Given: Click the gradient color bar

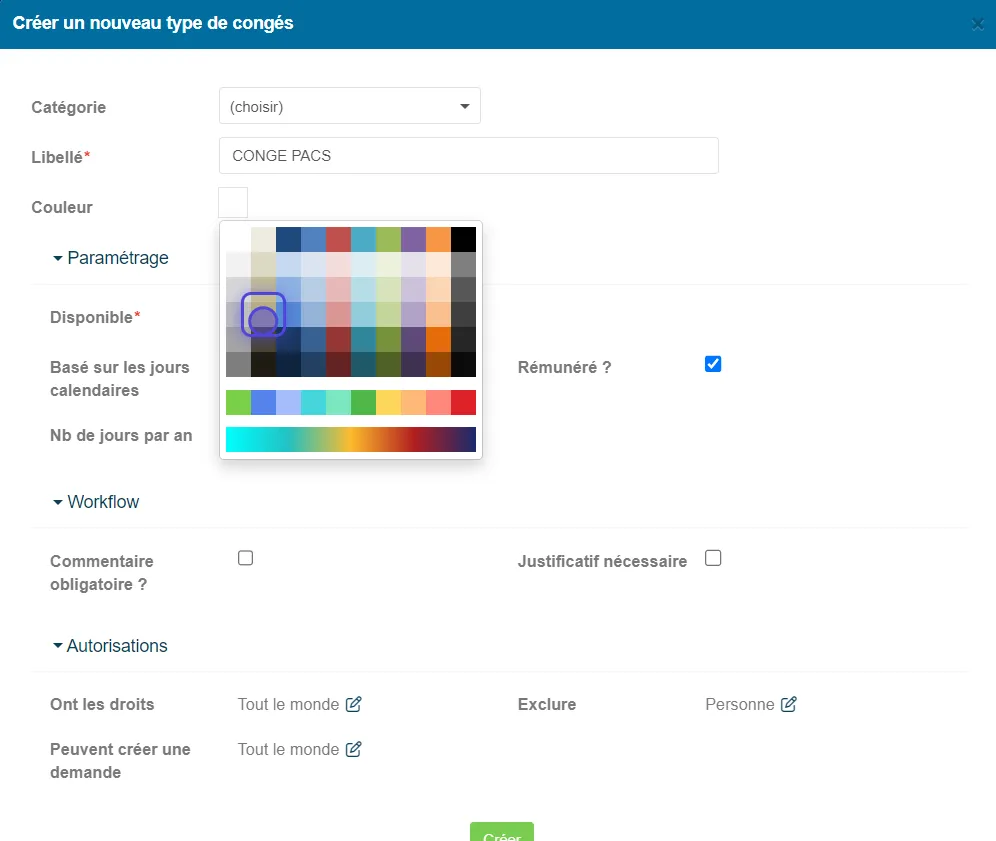Looking at the screenshot, I should (x=351, y=440).
